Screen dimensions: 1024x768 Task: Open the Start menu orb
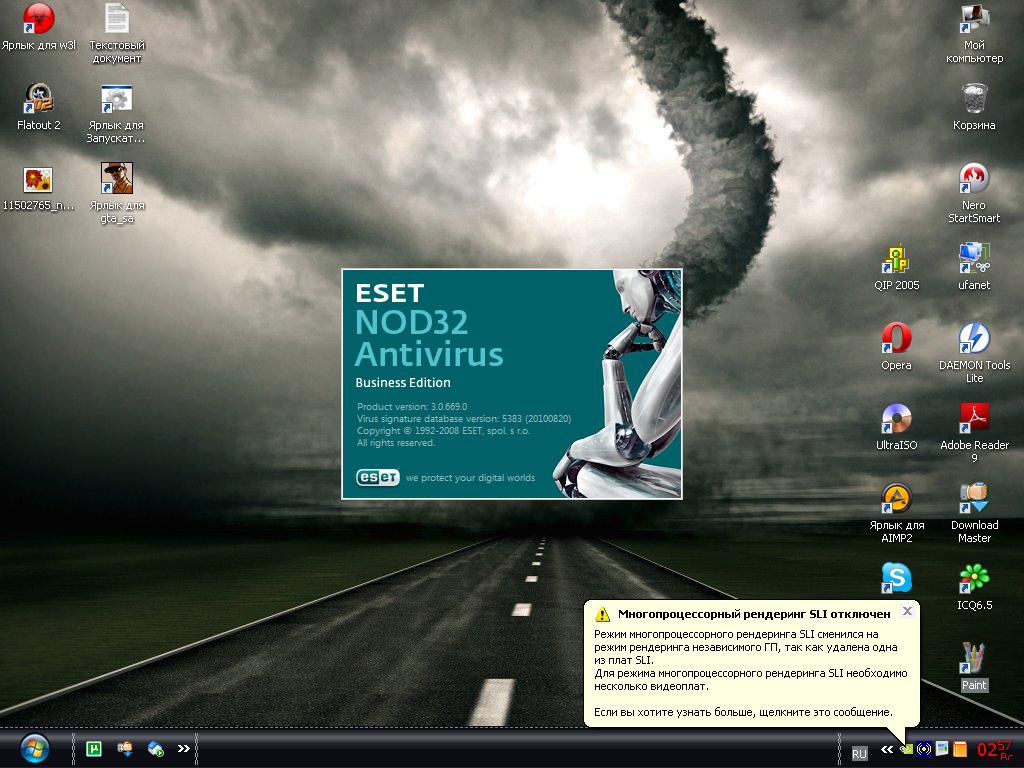[x=34, y=748]
